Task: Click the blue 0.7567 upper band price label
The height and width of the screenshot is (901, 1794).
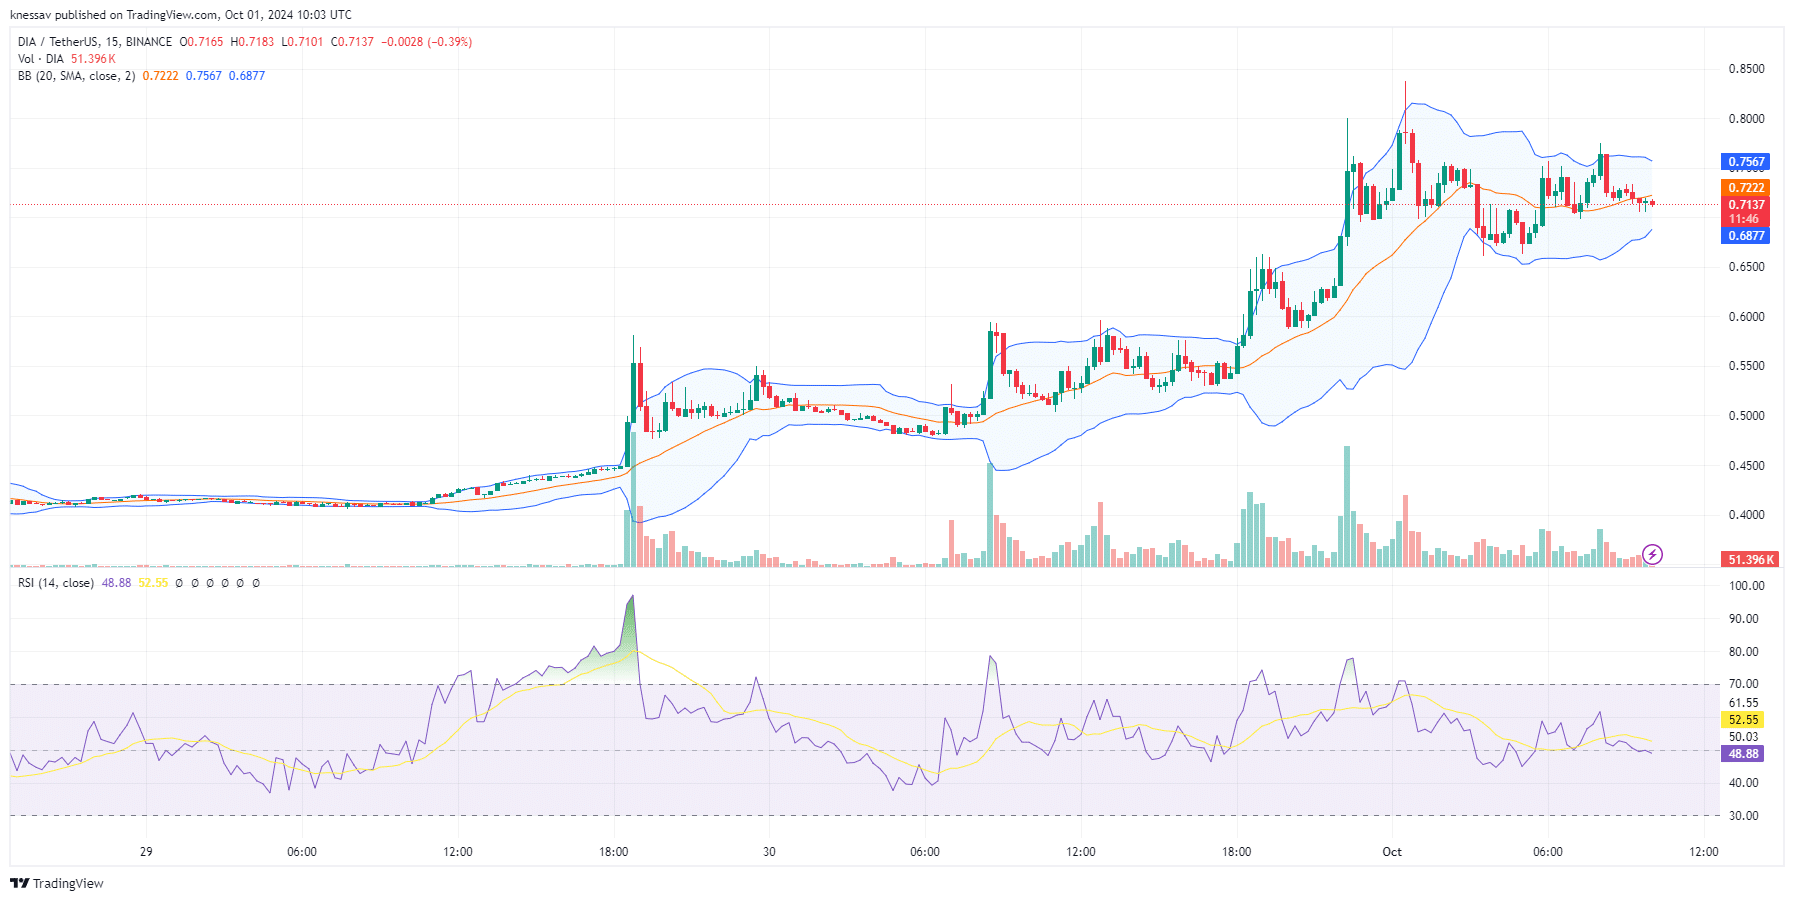Action: point(1746,162)
